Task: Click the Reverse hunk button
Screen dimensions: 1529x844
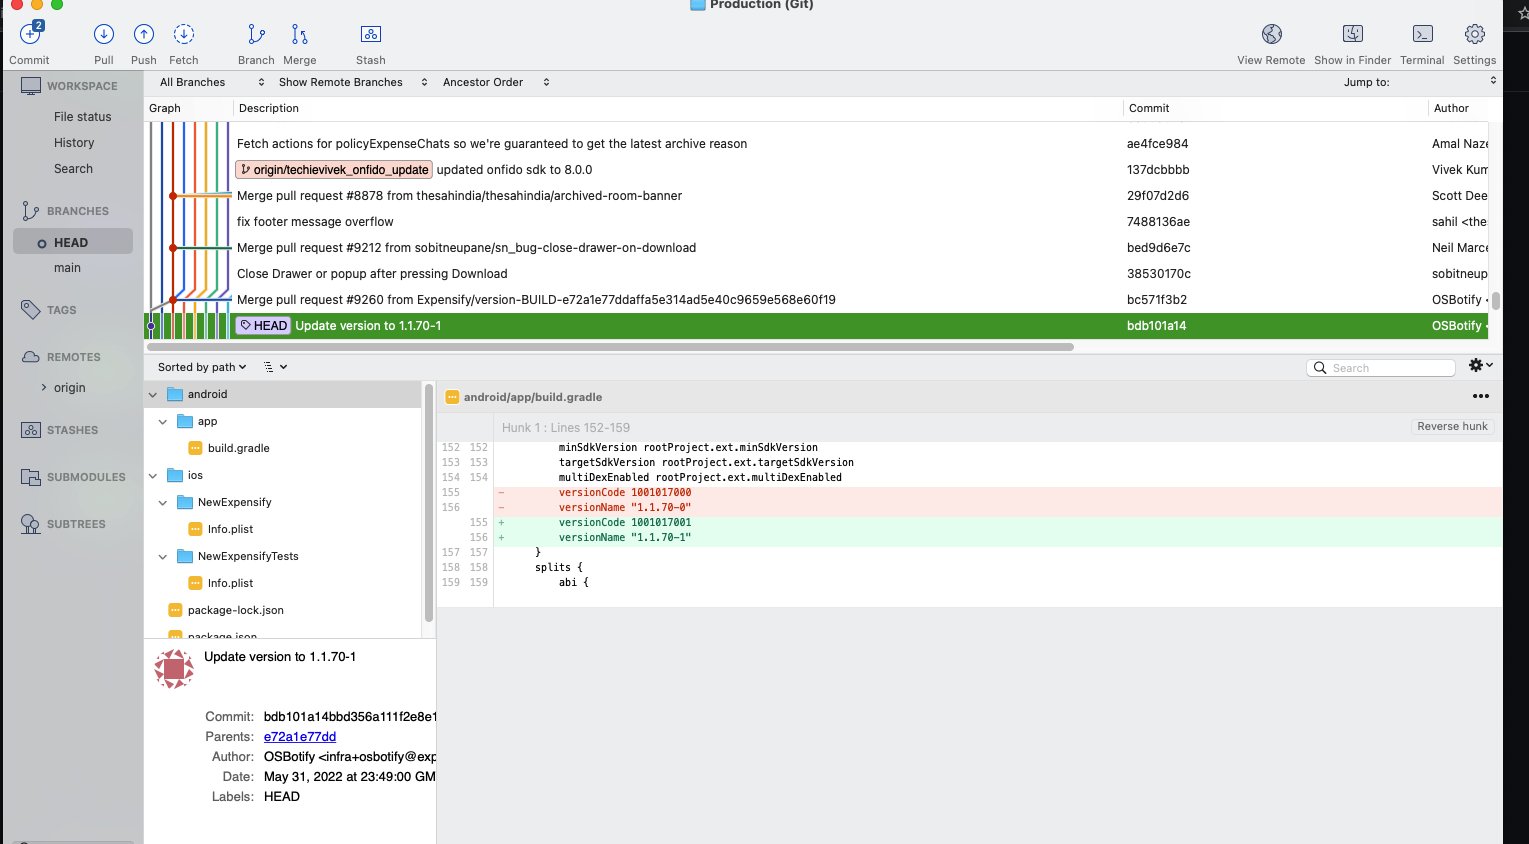Action: pos(1452,426)
